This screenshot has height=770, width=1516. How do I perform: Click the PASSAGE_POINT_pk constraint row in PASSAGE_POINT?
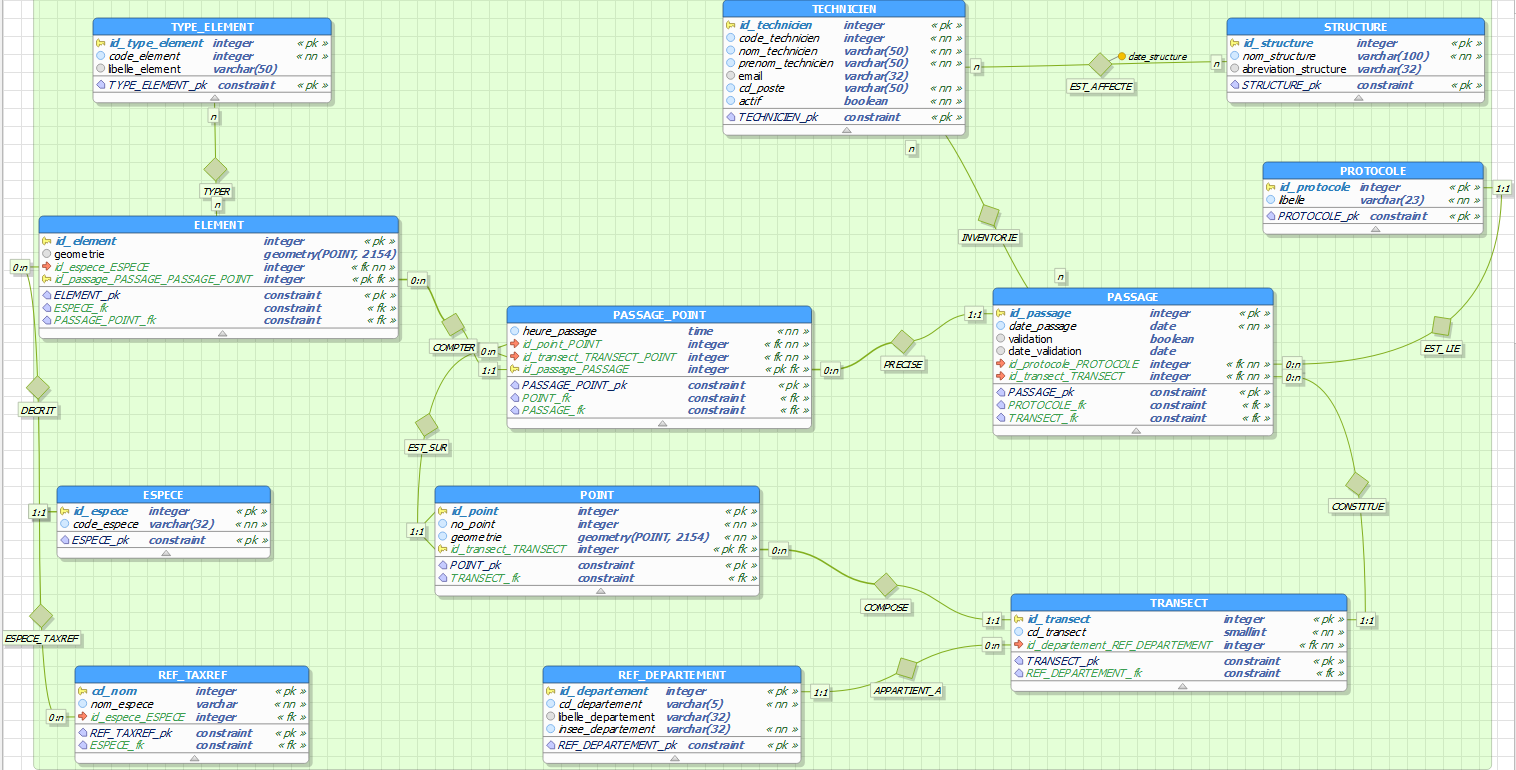point(660,385)
